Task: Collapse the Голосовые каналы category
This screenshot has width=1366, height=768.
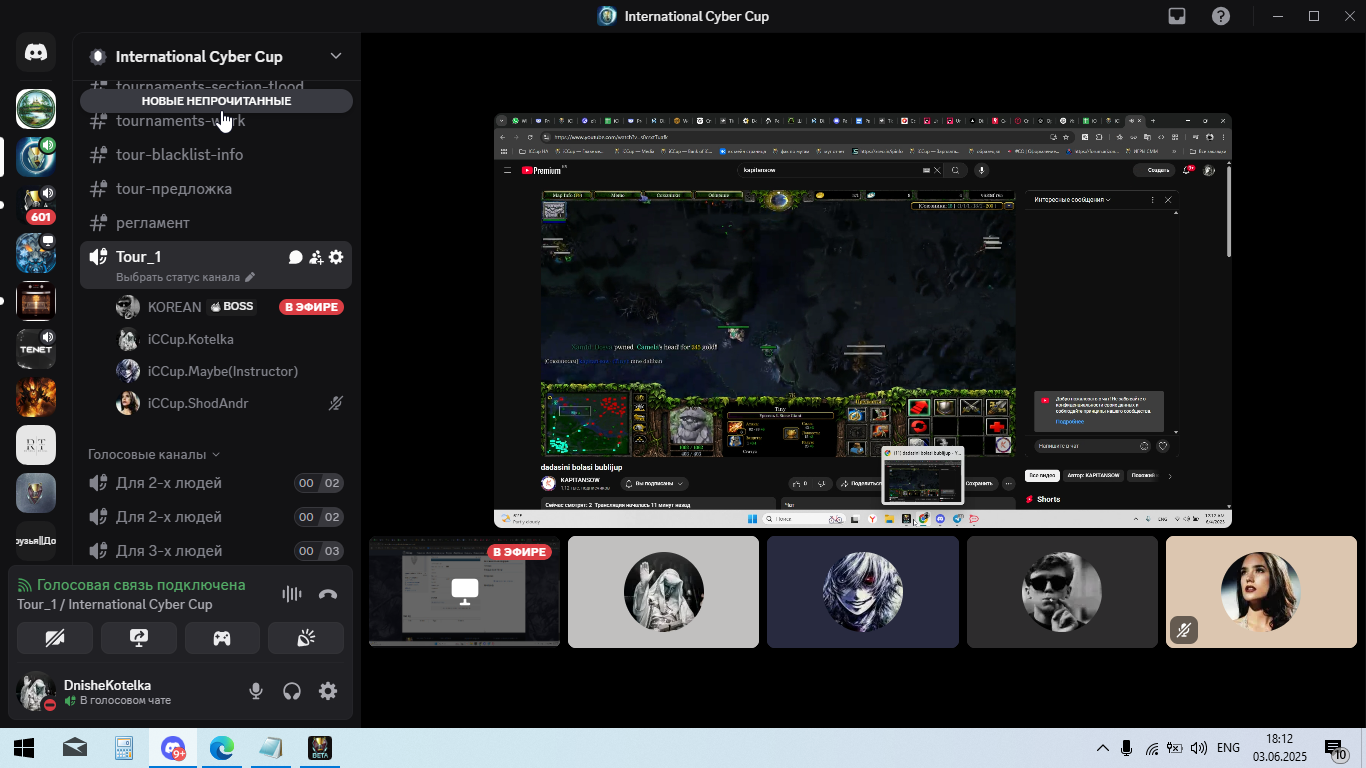Action: [154, 454]
